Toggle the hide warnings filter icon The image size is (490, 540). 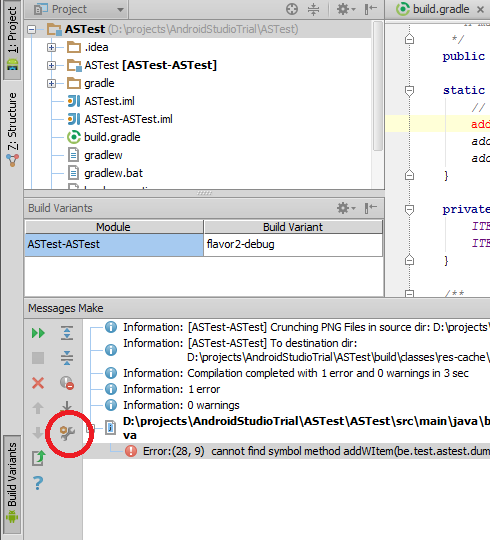pos(67,383)
